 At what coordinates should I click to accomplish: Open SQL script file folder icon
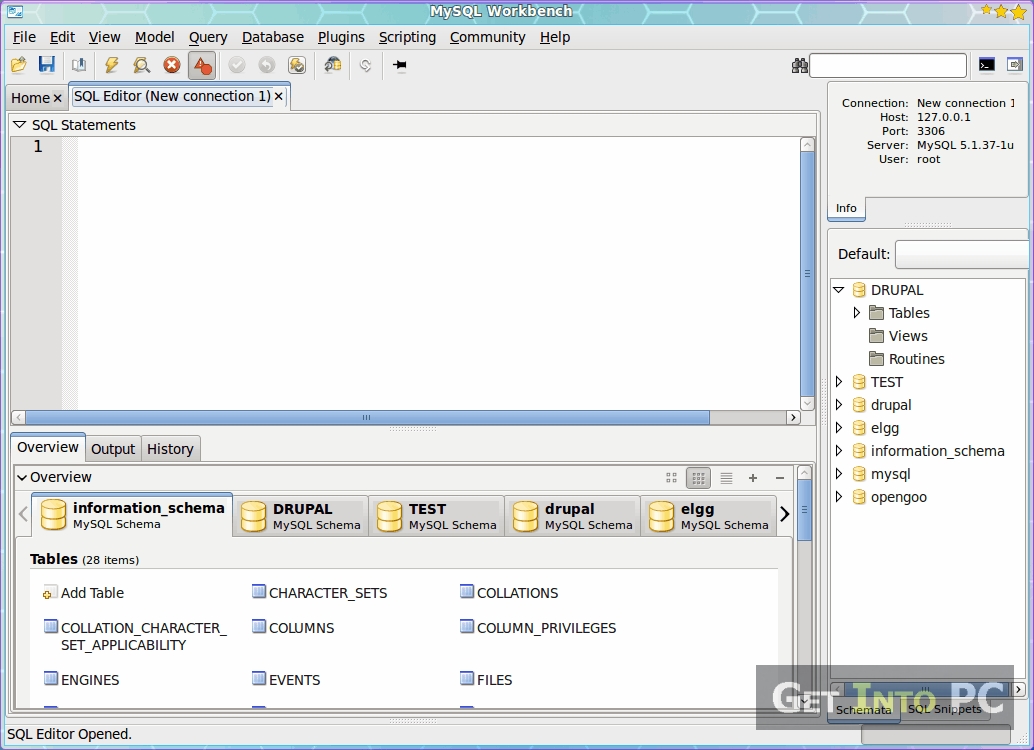(x=18, y=65)
